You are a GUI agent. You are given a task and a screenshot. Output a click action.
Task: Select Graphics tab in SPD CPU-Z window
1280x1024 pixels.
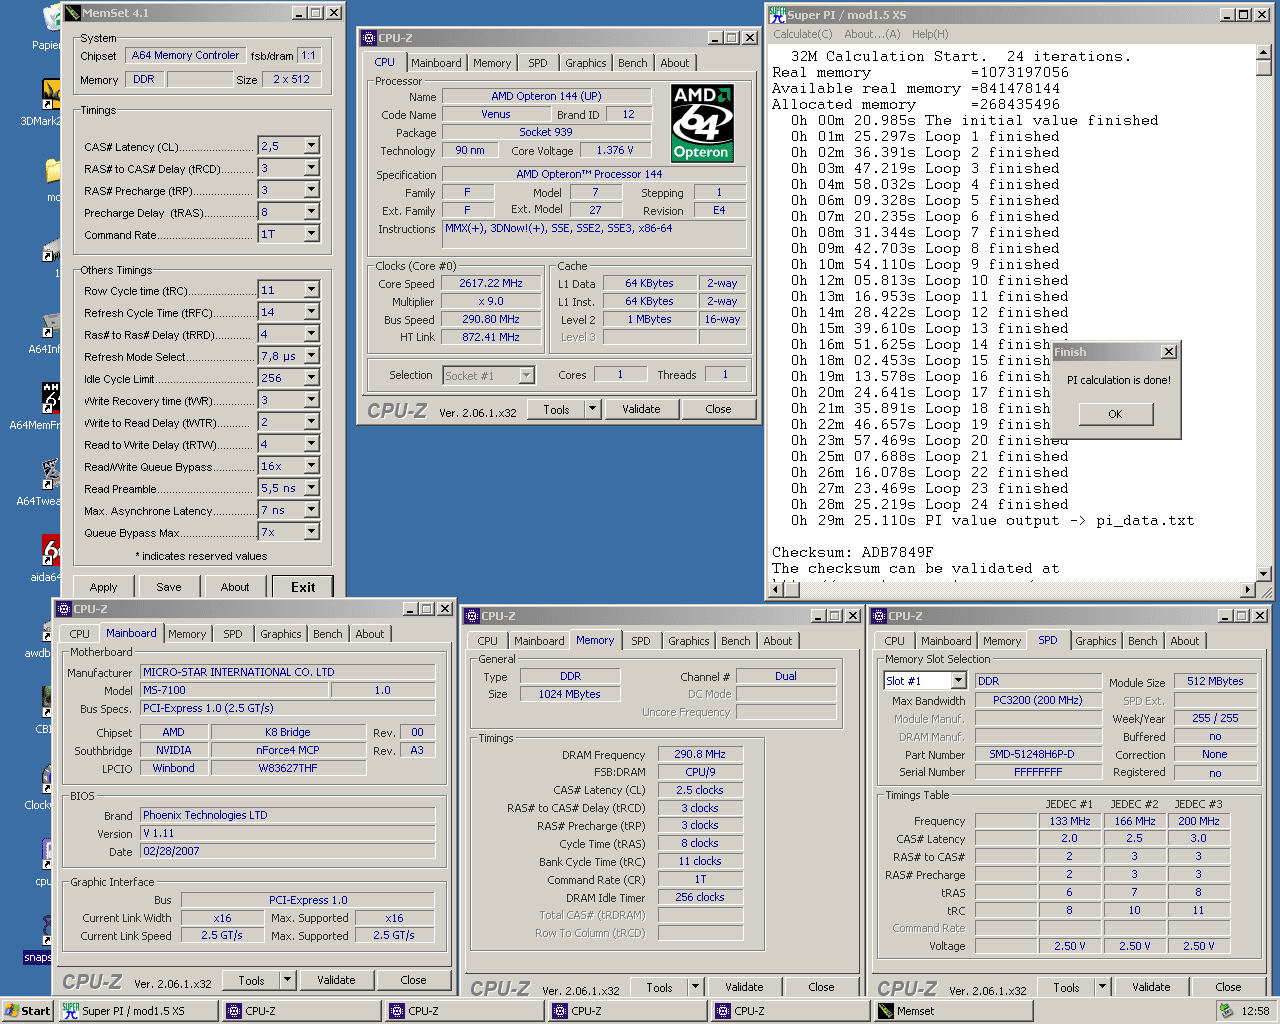click(1096, 641)
